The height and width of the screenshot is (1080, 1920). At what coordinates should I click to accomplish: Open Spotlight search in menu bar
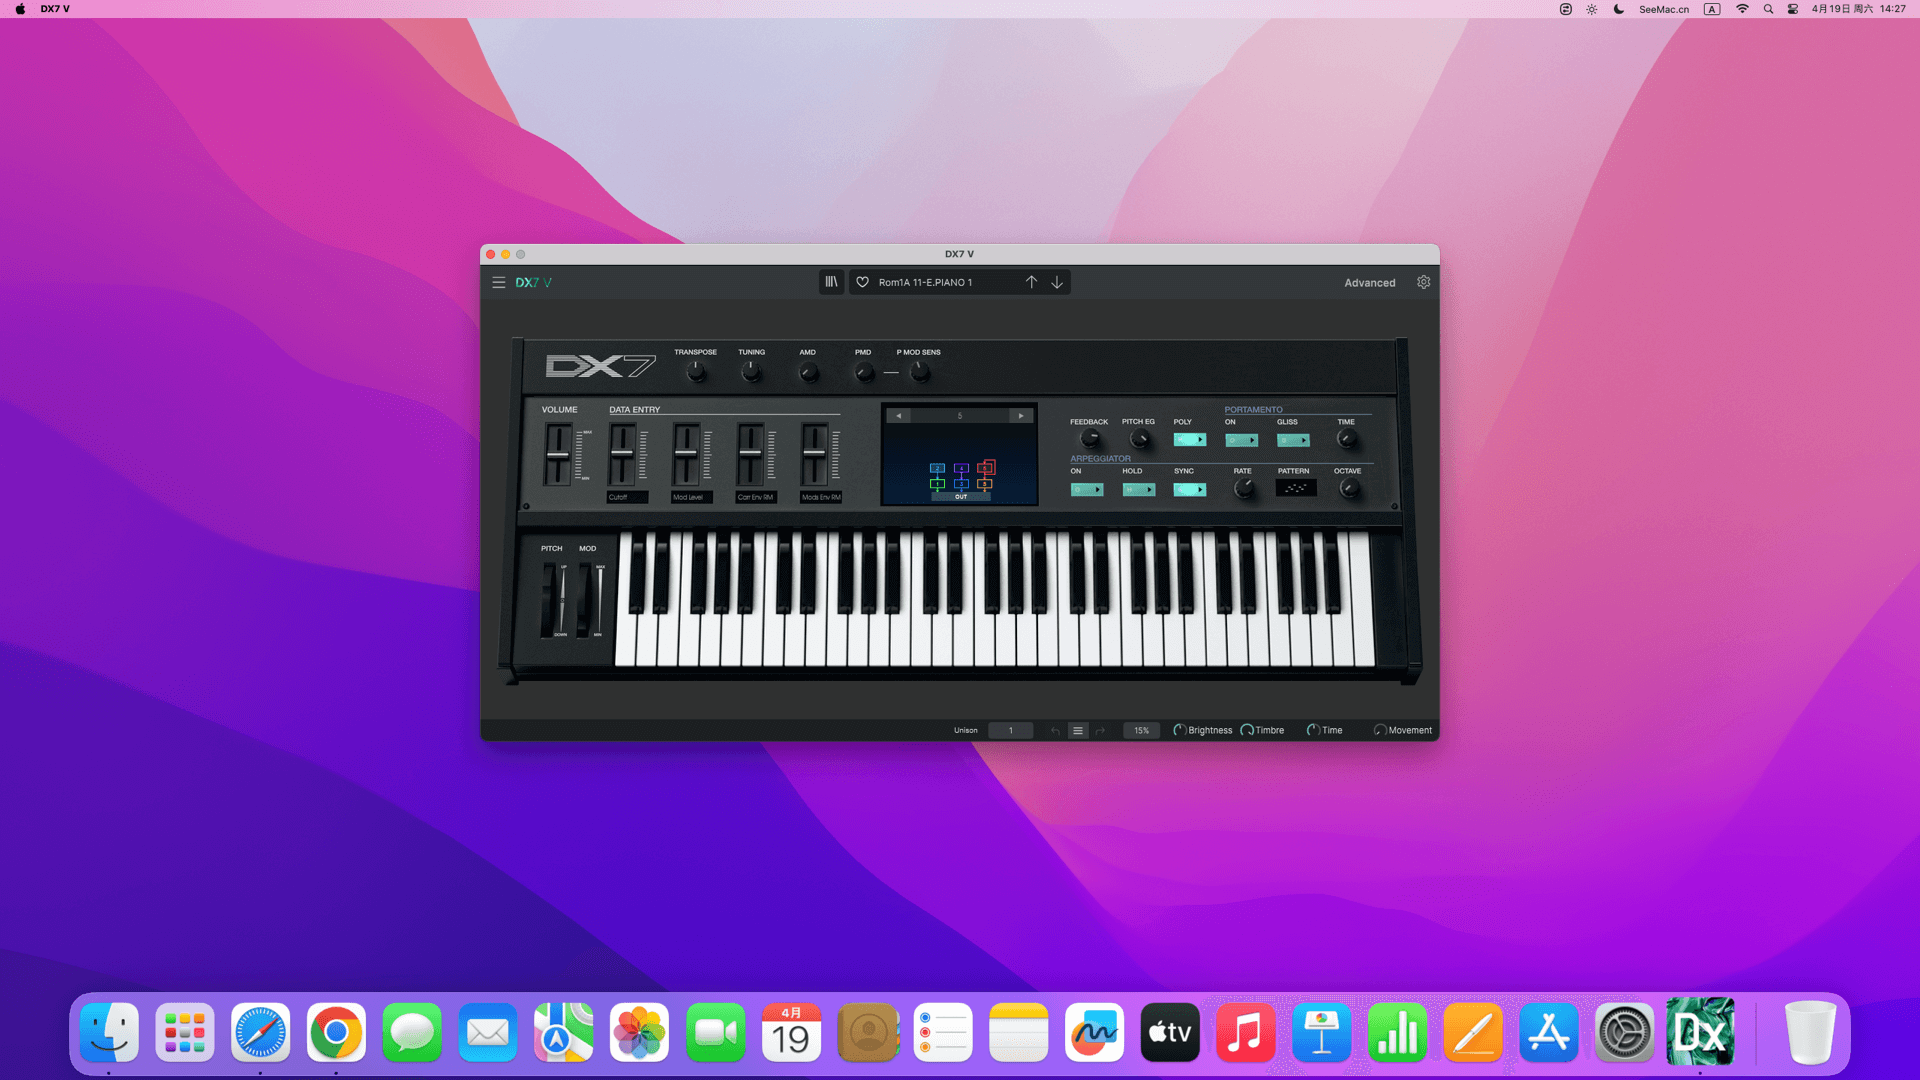(1768, 9)
